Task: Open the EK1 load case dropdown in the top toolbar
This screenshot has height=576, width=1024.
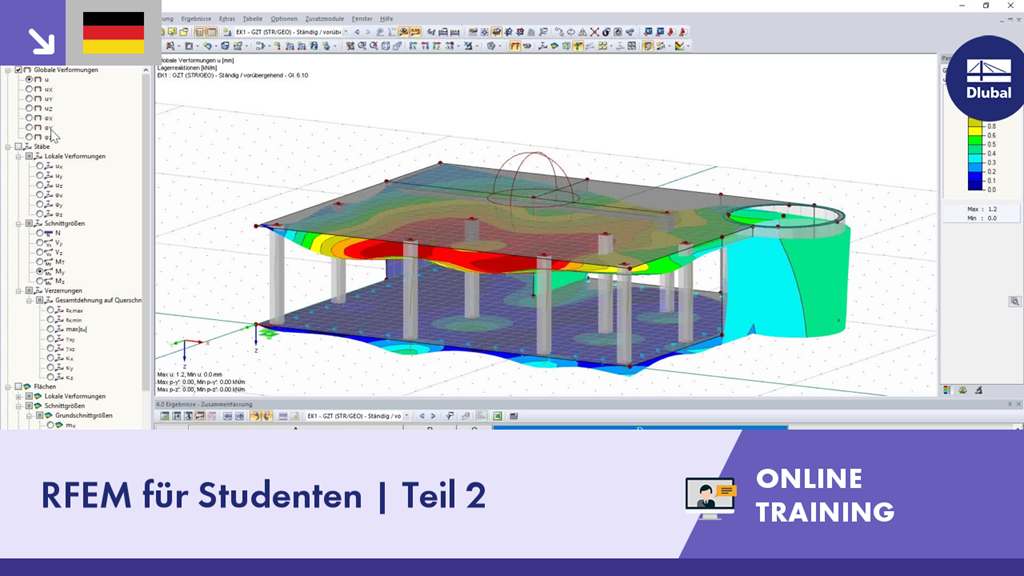Action: click(x=347, y=31)
